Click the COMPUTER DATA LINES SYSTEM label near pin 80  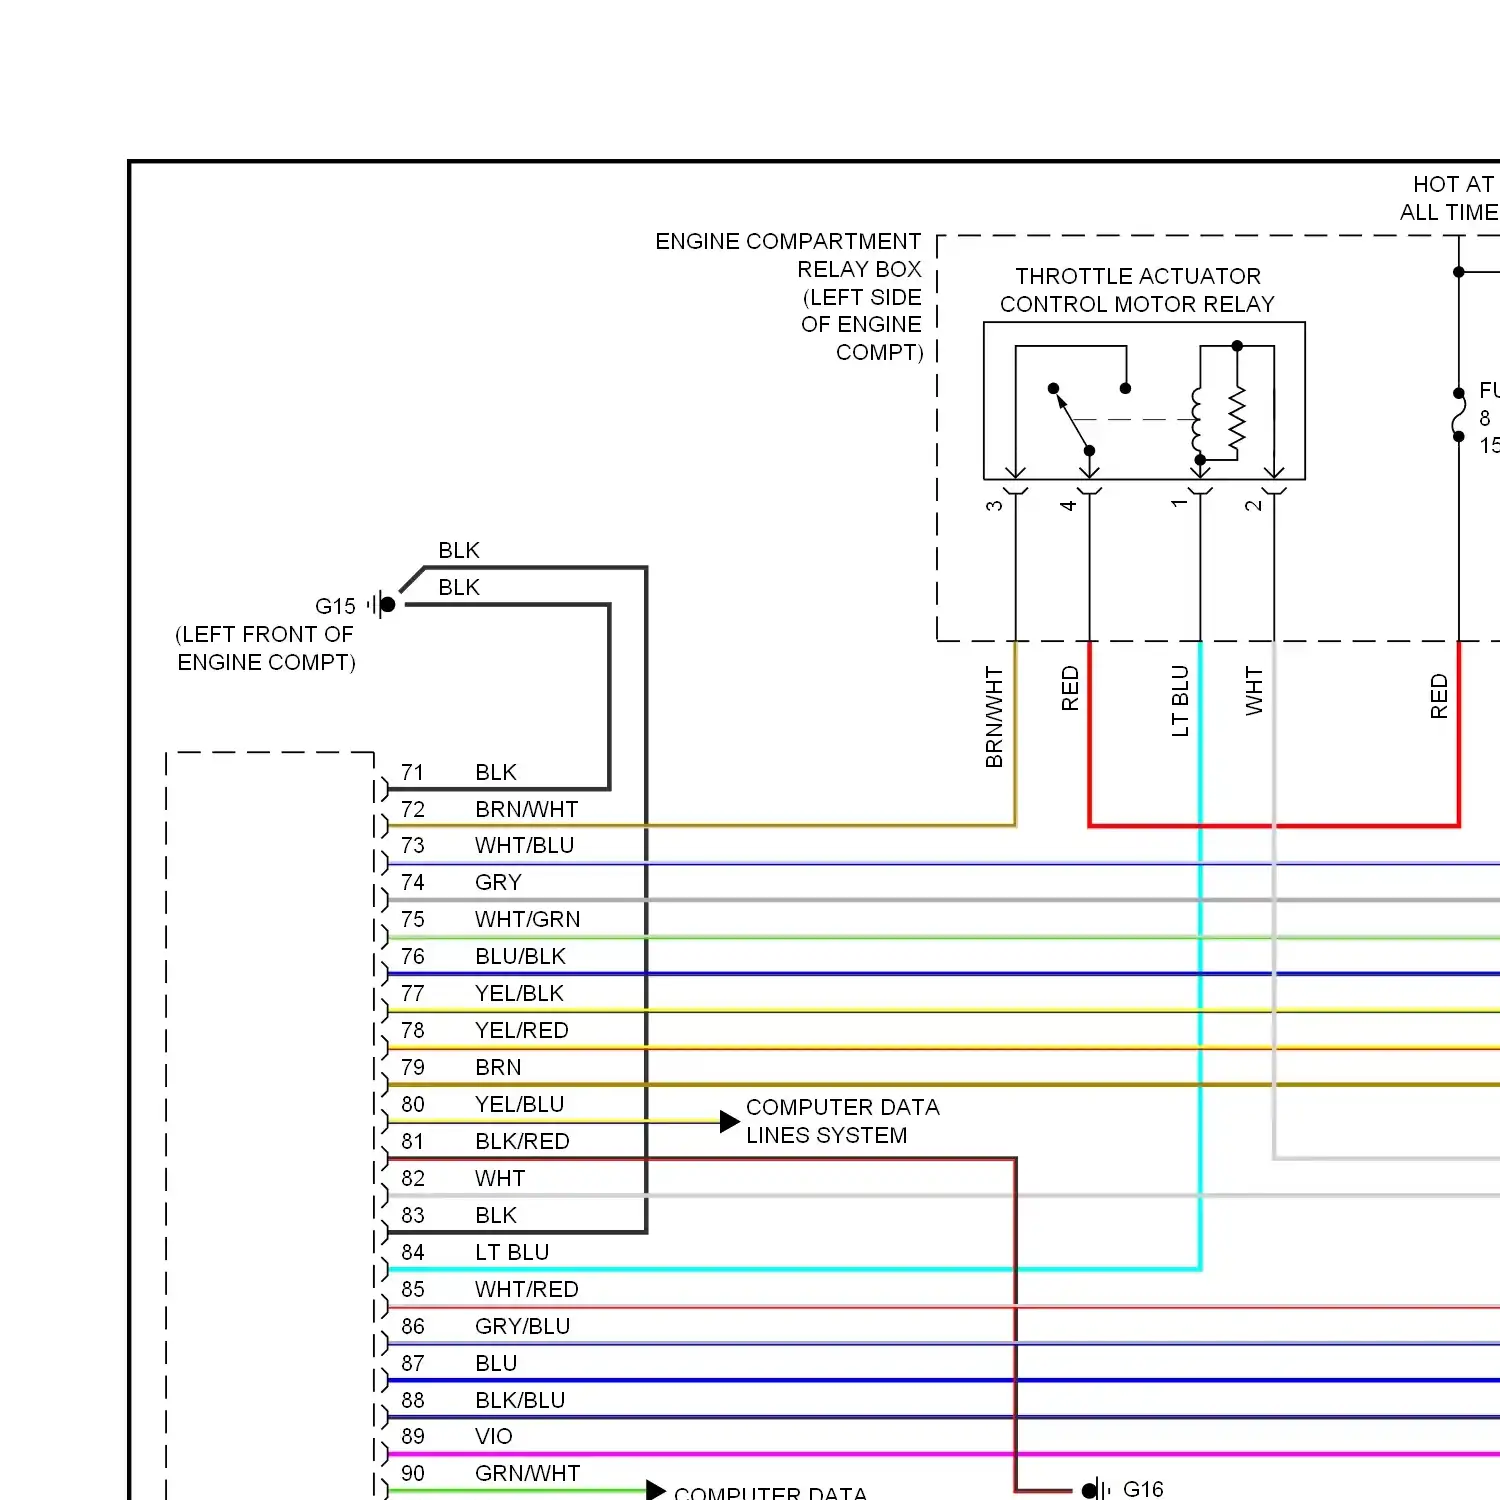(x=843, y=1121)
